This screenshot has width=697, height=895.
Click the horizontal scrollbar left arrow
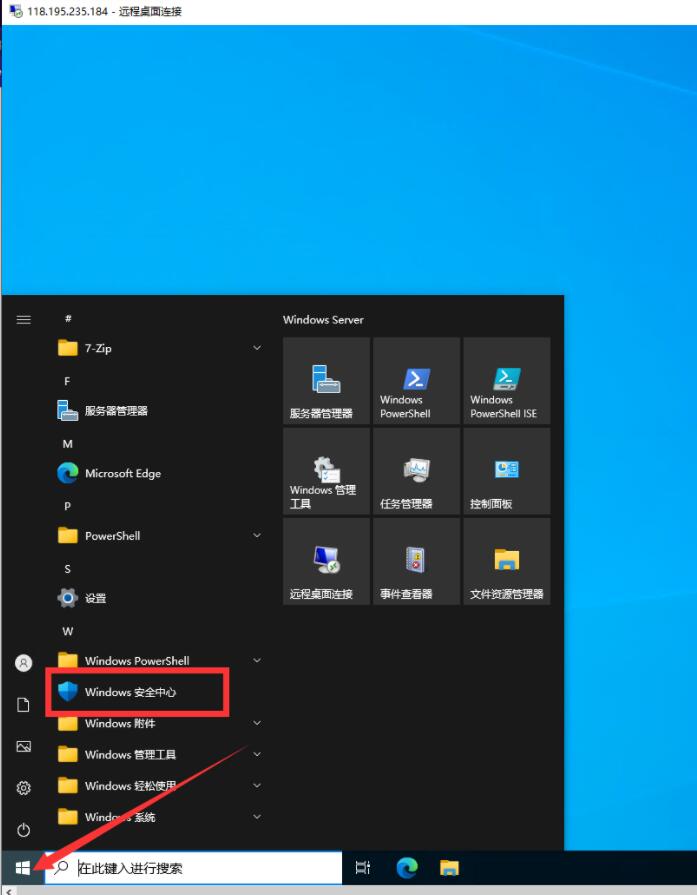point(9,890)
